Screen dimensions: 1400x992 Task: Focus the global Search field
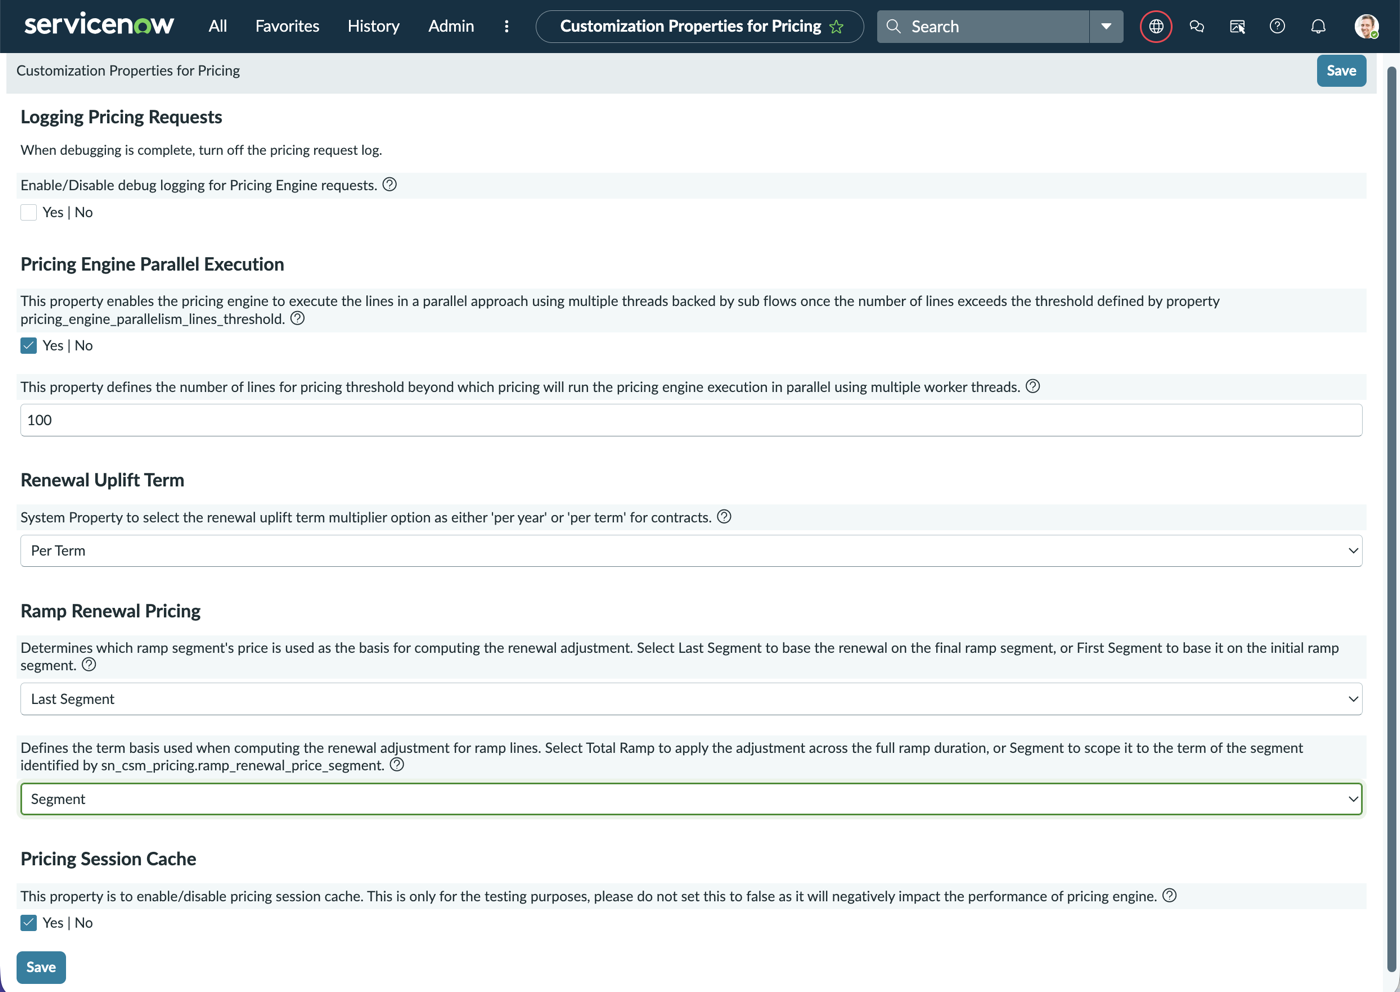(983, 27)
